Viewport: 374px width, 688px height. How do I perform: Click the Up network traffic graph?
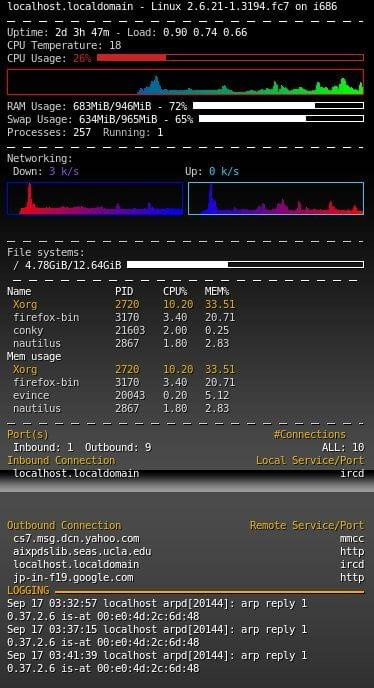tap(276, 198)
